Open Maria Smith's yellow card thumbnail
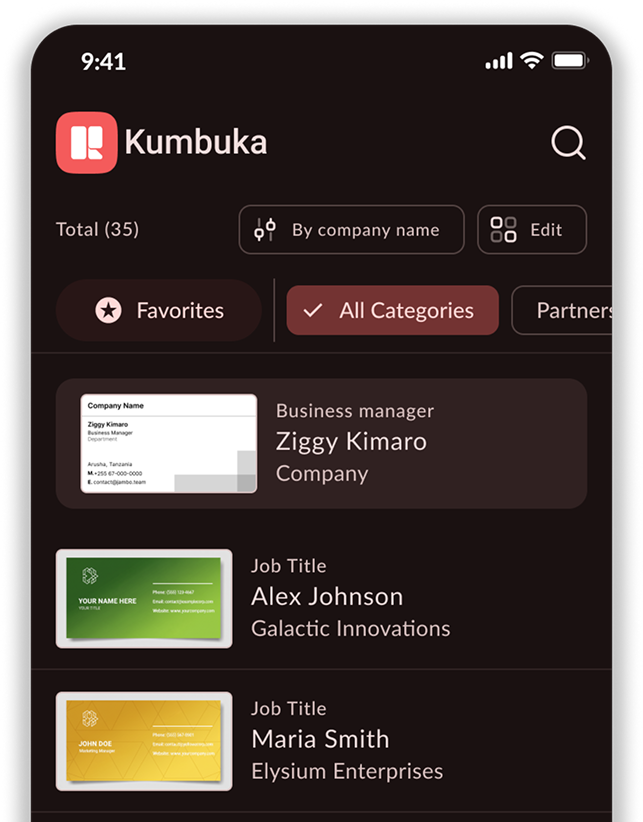Image resolution: width=643 pixels, height=822 pixels. 144,741
